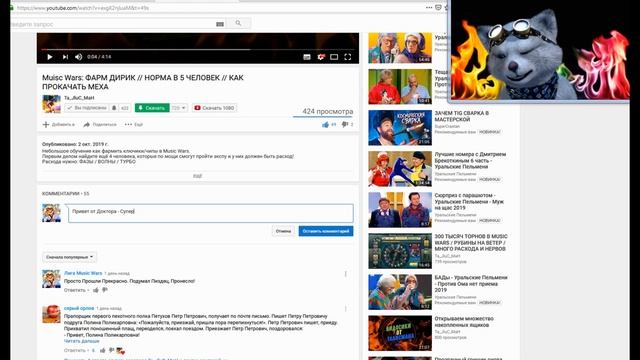
Task: Reply to серый орлов comment 'Ответить'
Action: point(75,350)
